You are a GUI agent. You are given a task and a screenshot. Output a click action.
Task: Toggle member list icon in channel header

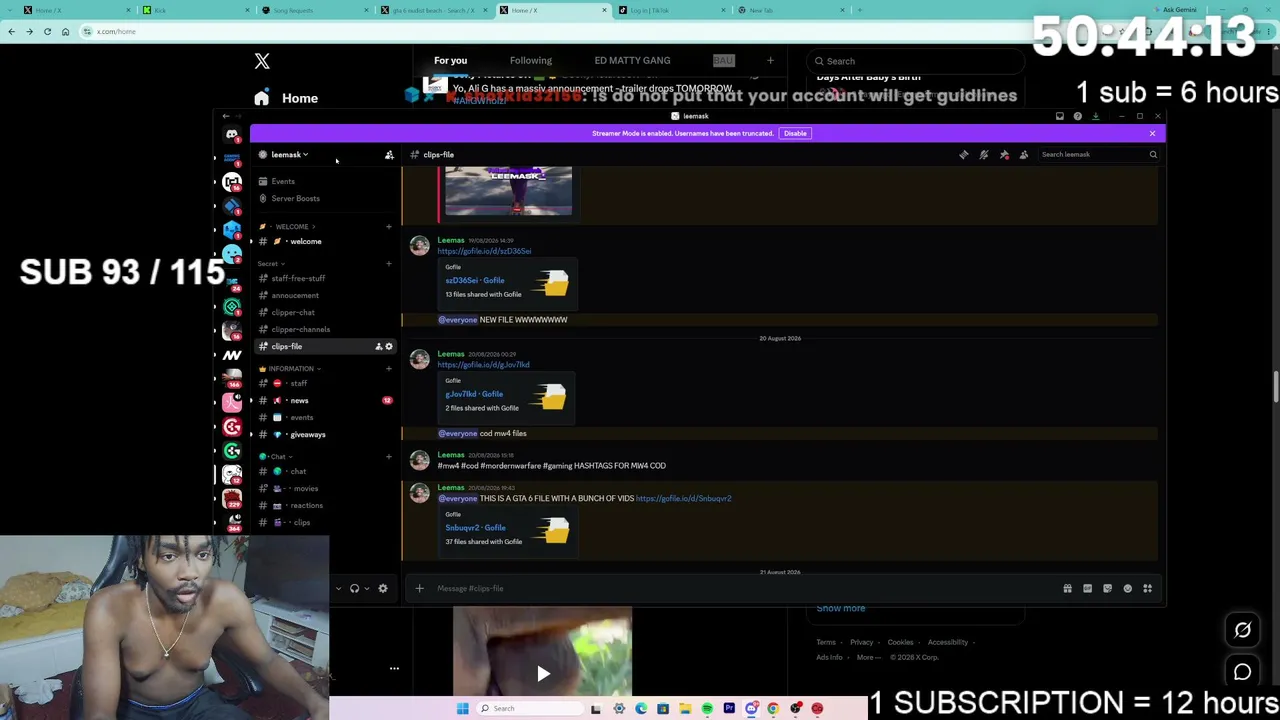pos(1024,155)
